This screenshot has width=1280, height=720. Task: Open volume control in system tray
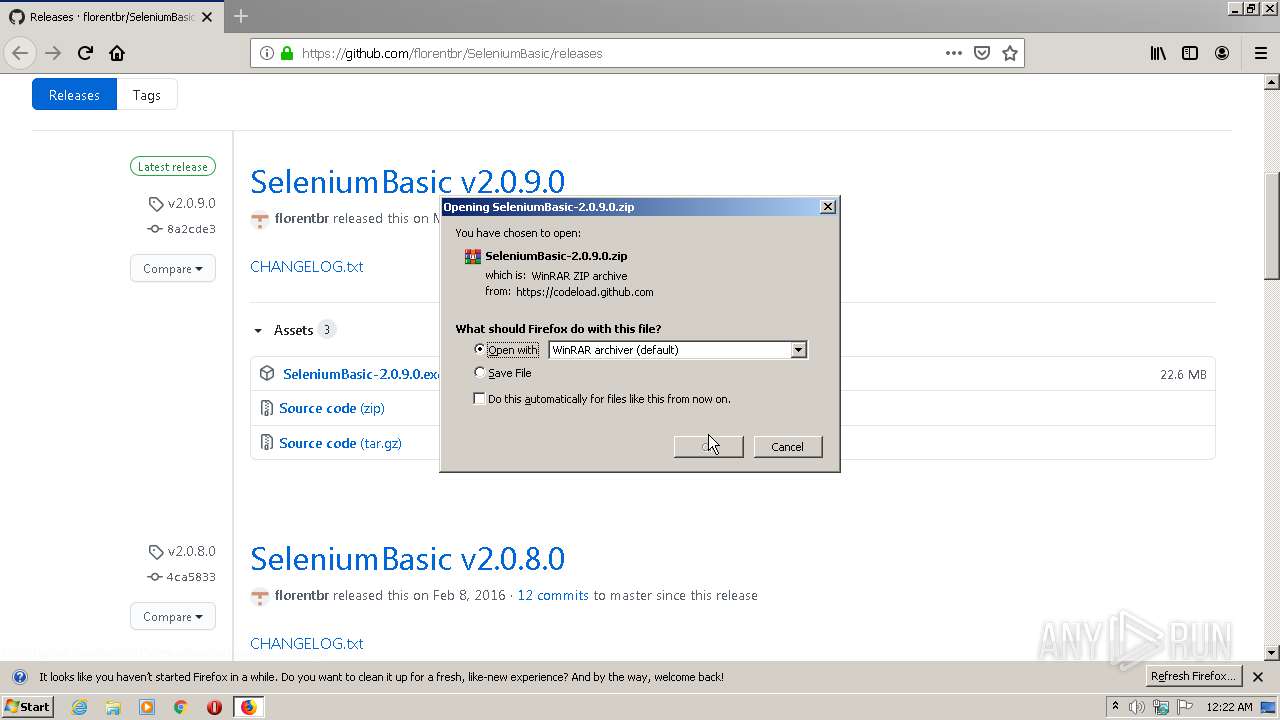point(1137,707)
